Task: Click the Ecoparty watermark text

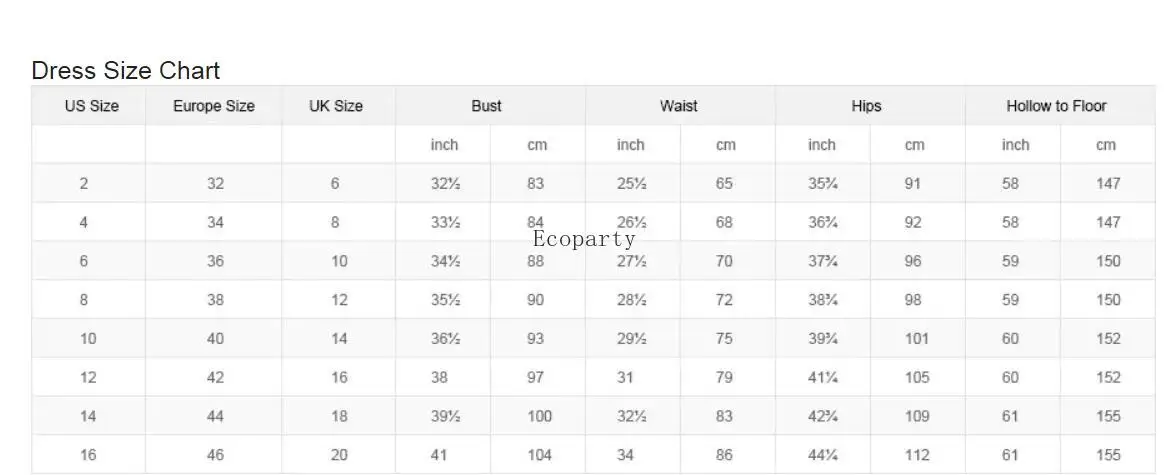Action: coord(584,239)
